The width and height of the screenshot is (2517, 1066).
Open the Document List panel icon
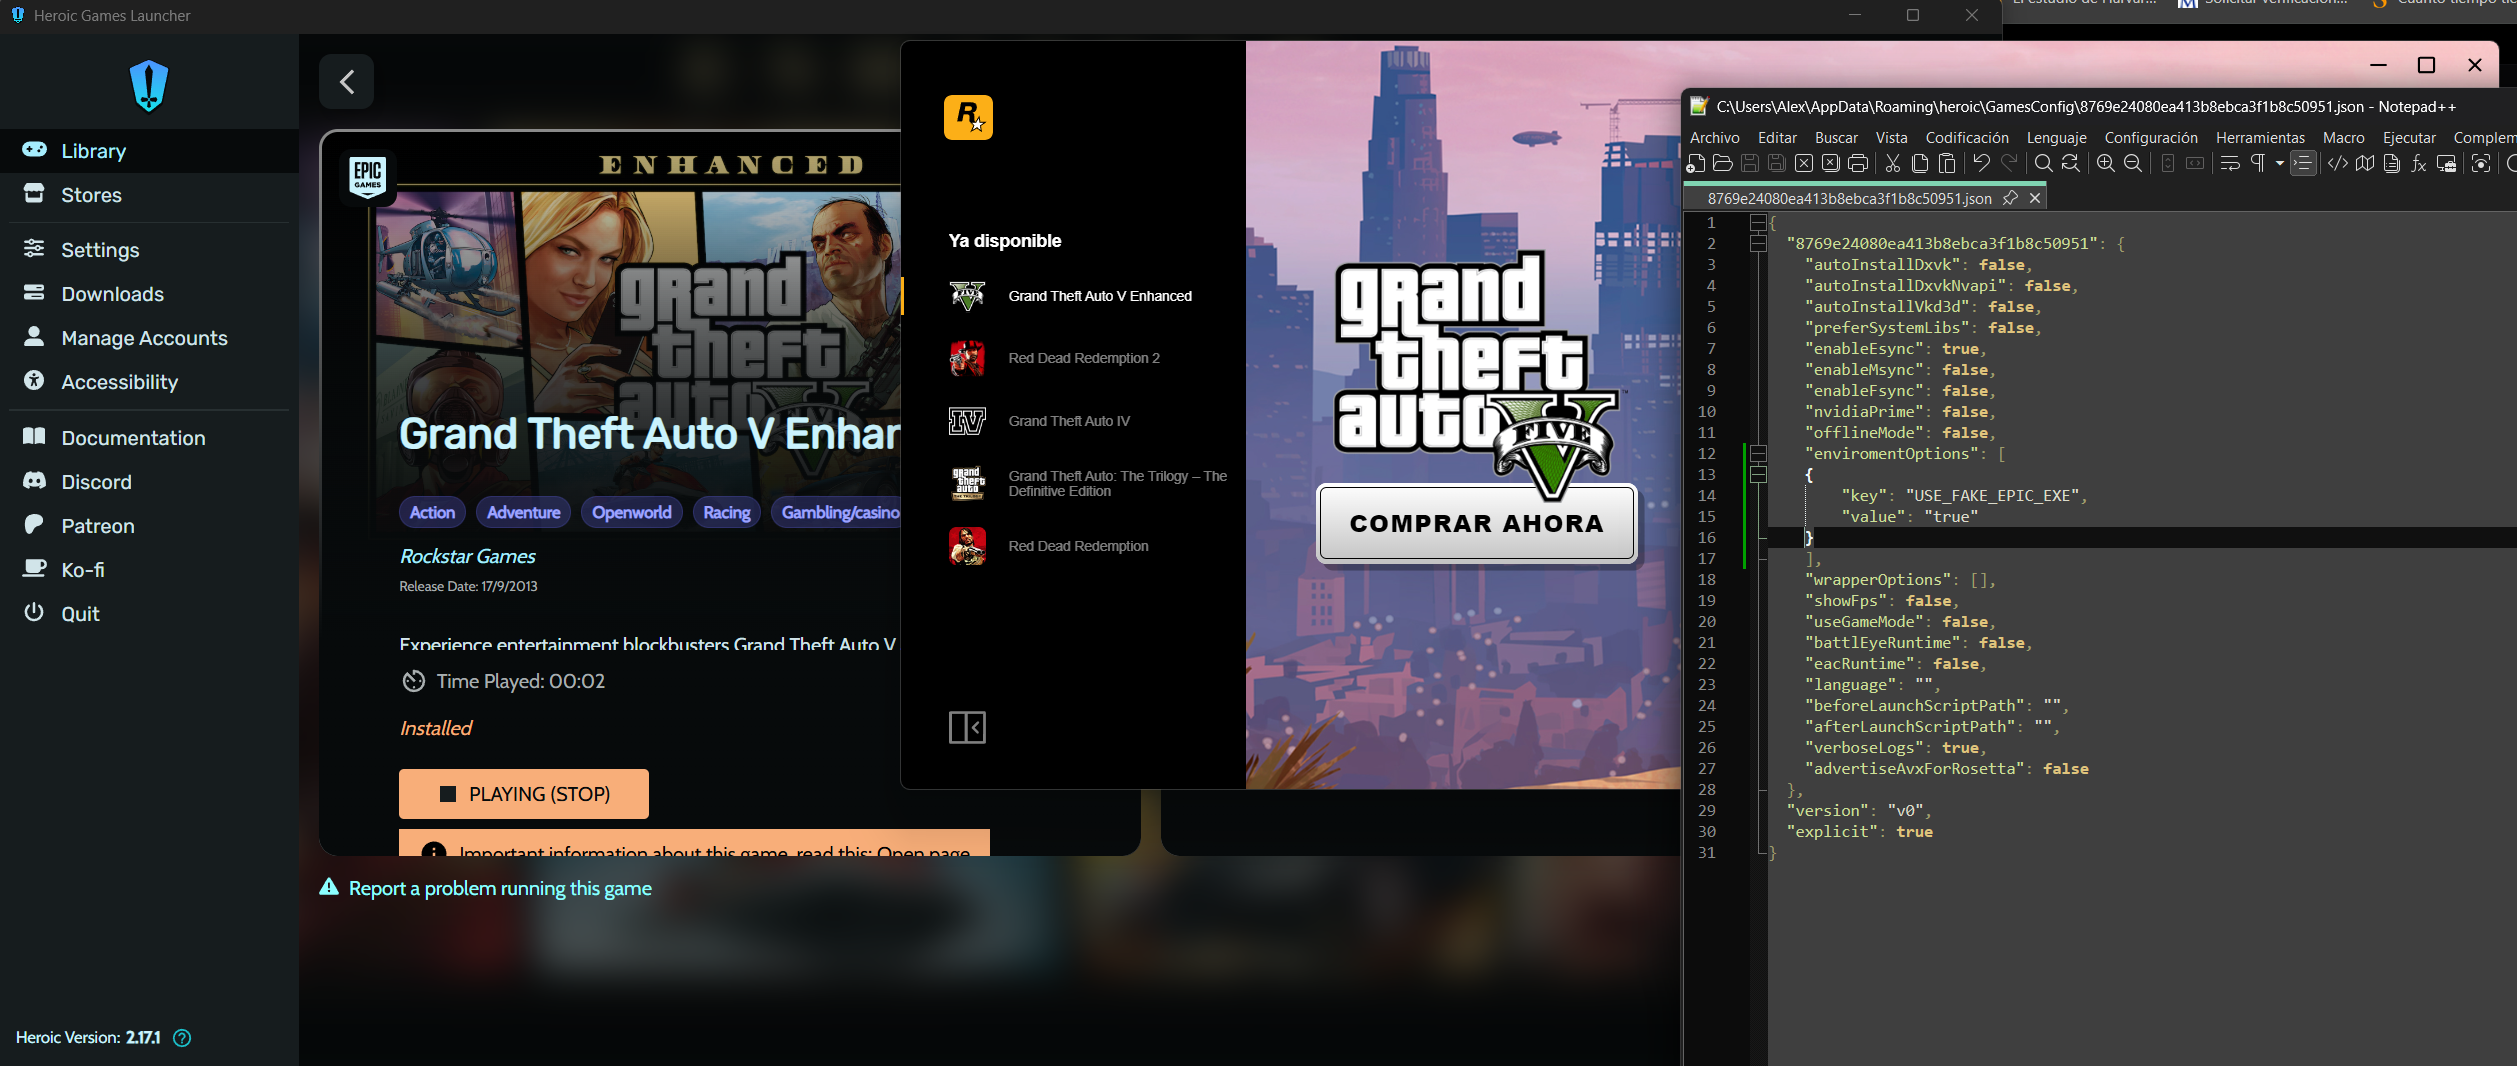[x=2392, y=164]
